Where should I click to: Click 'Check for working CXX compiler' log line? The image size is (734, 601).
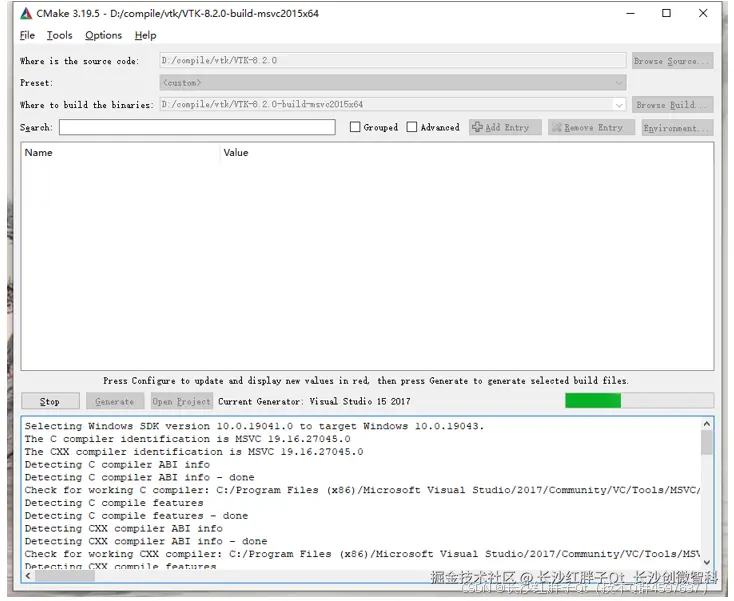click(x=362, y=554)
